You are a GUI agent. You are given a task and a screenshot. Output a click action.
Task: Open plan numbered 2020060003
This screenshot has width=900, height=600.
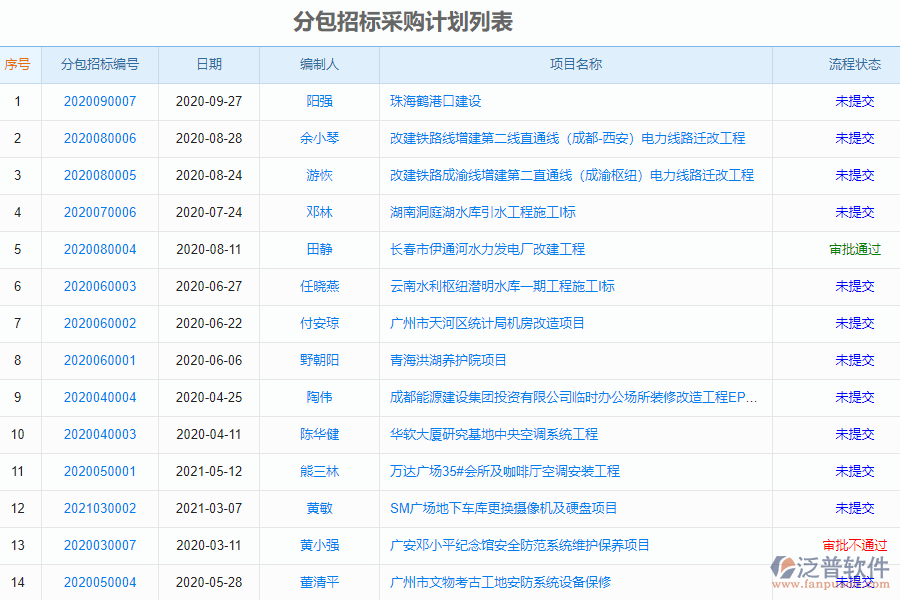(x=101, y=286)
